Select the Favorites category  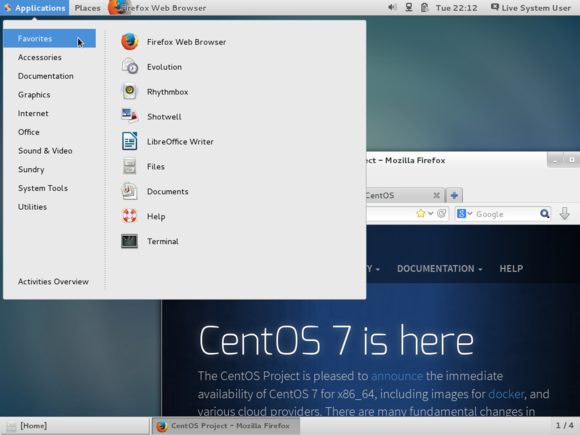pyautogui.click(x=50, y=38)
